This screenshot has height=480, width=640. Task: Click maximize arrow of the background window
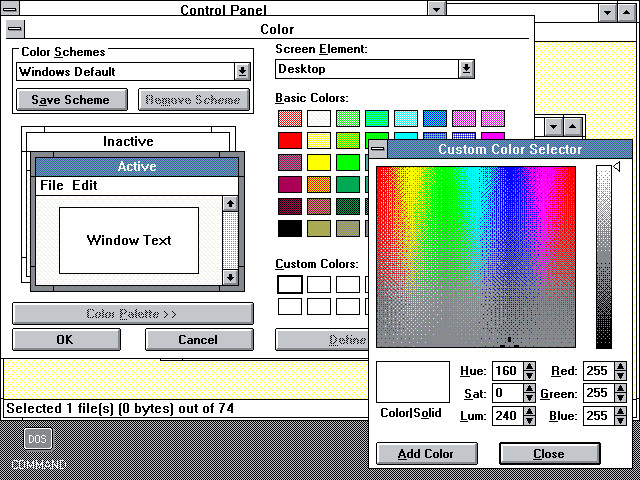(x=627, y=13)
